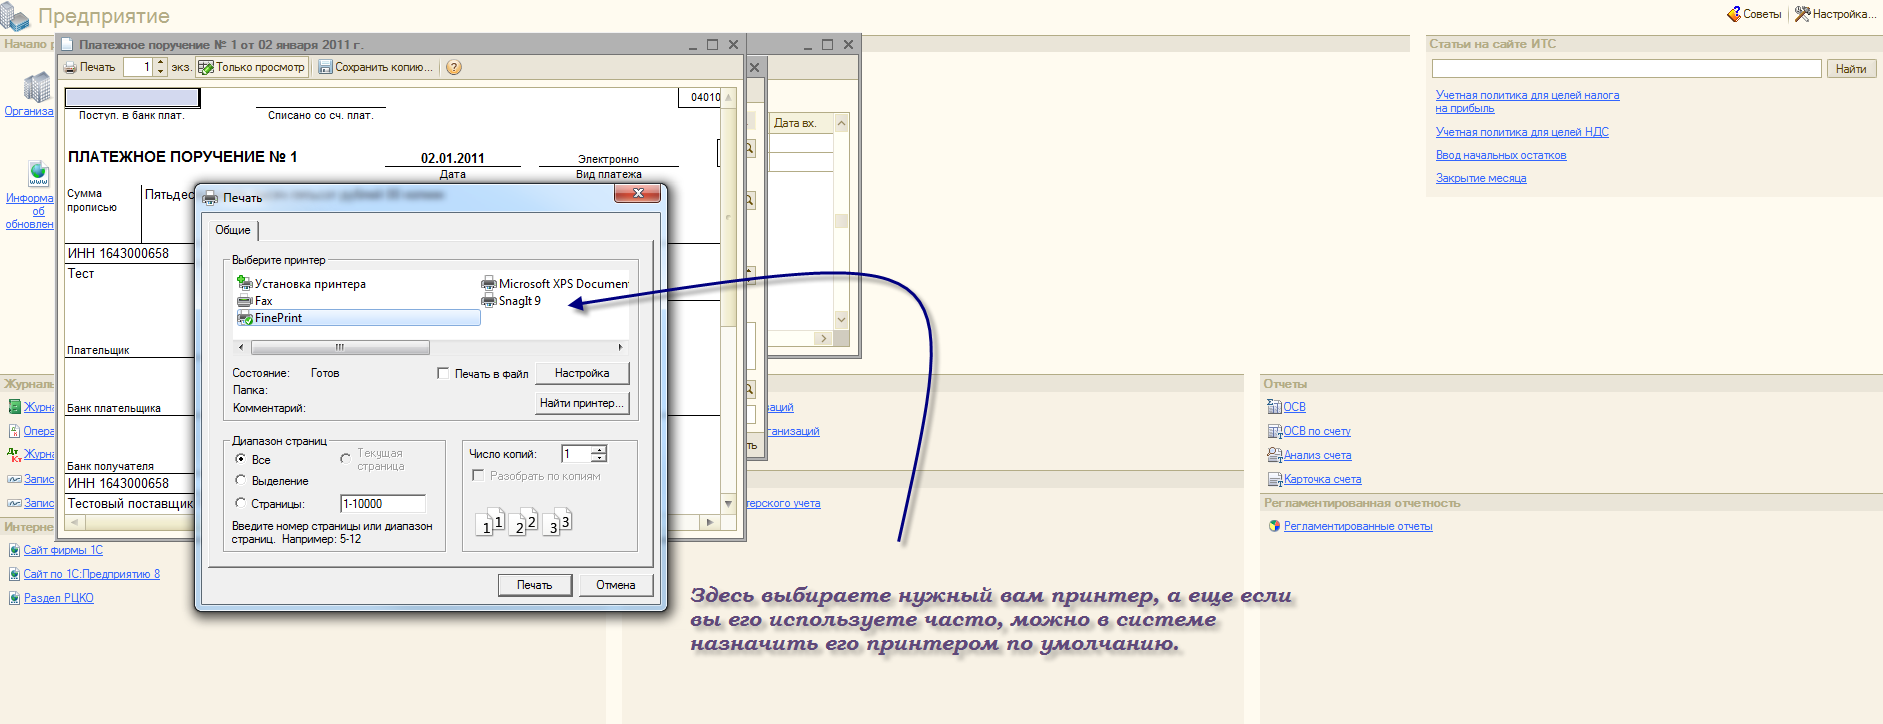Click Сохранить копию save icon
1883x724 pixels.
click(325, 68)
